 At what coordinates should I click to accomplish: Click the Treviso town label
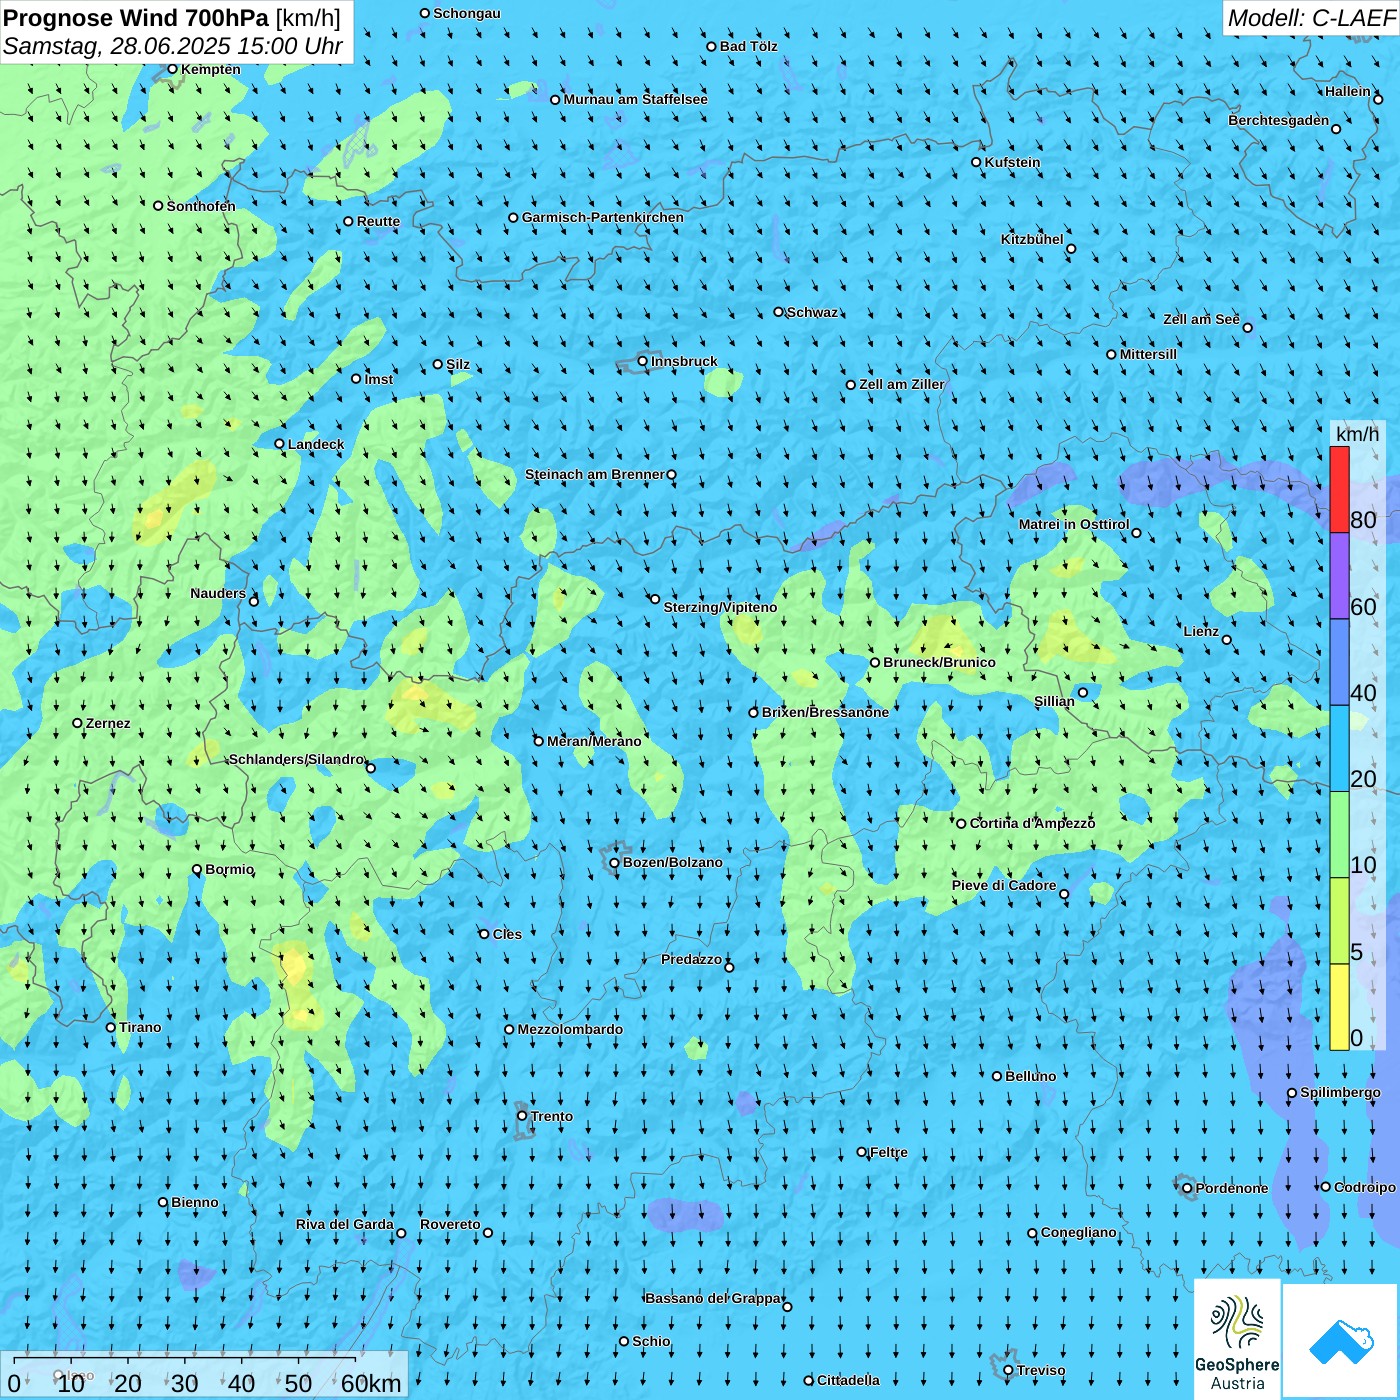[1040, 1370]
